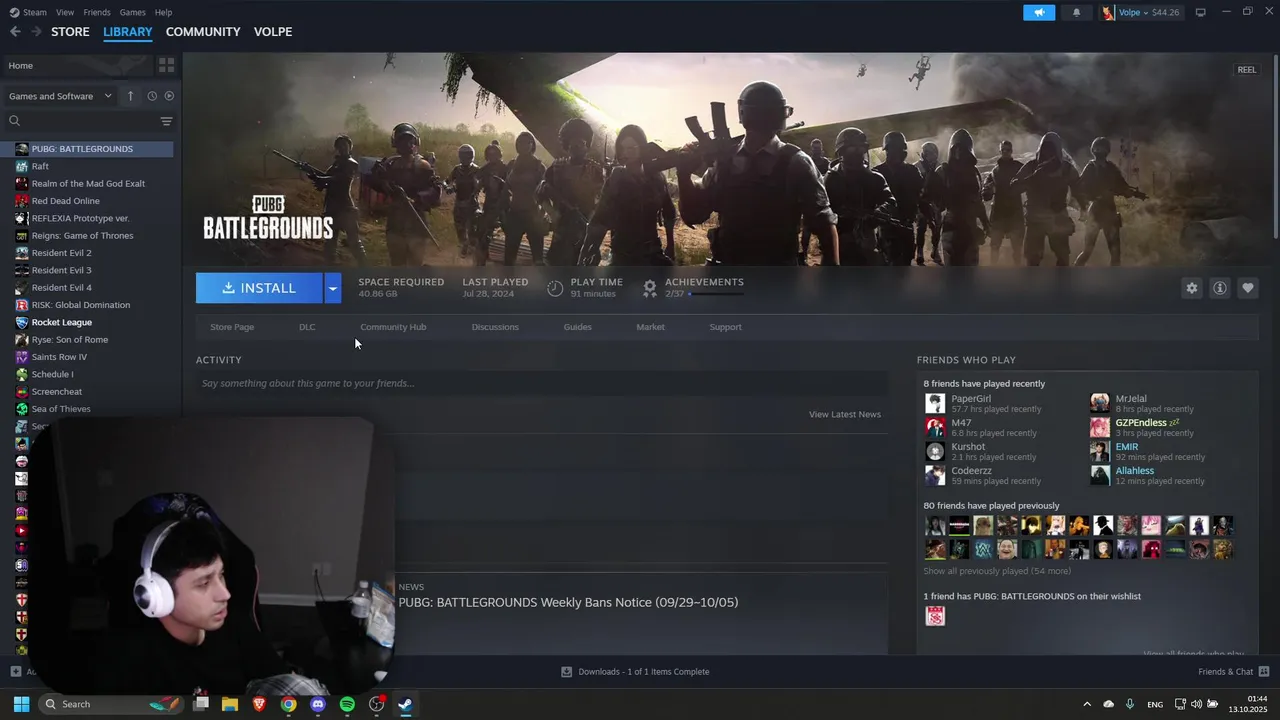This screenshot has width=1280, height=720.
Task: Open the Friends menu
Action: pos(97,12)
